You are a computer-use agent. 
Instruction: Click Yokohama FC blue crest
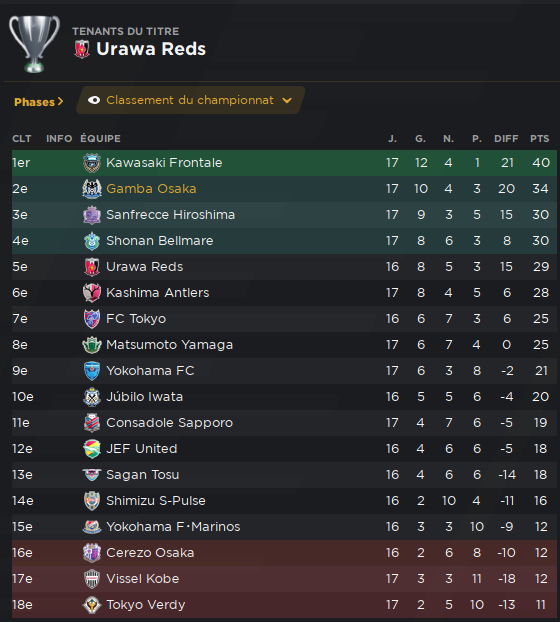[x=92, y=371]
